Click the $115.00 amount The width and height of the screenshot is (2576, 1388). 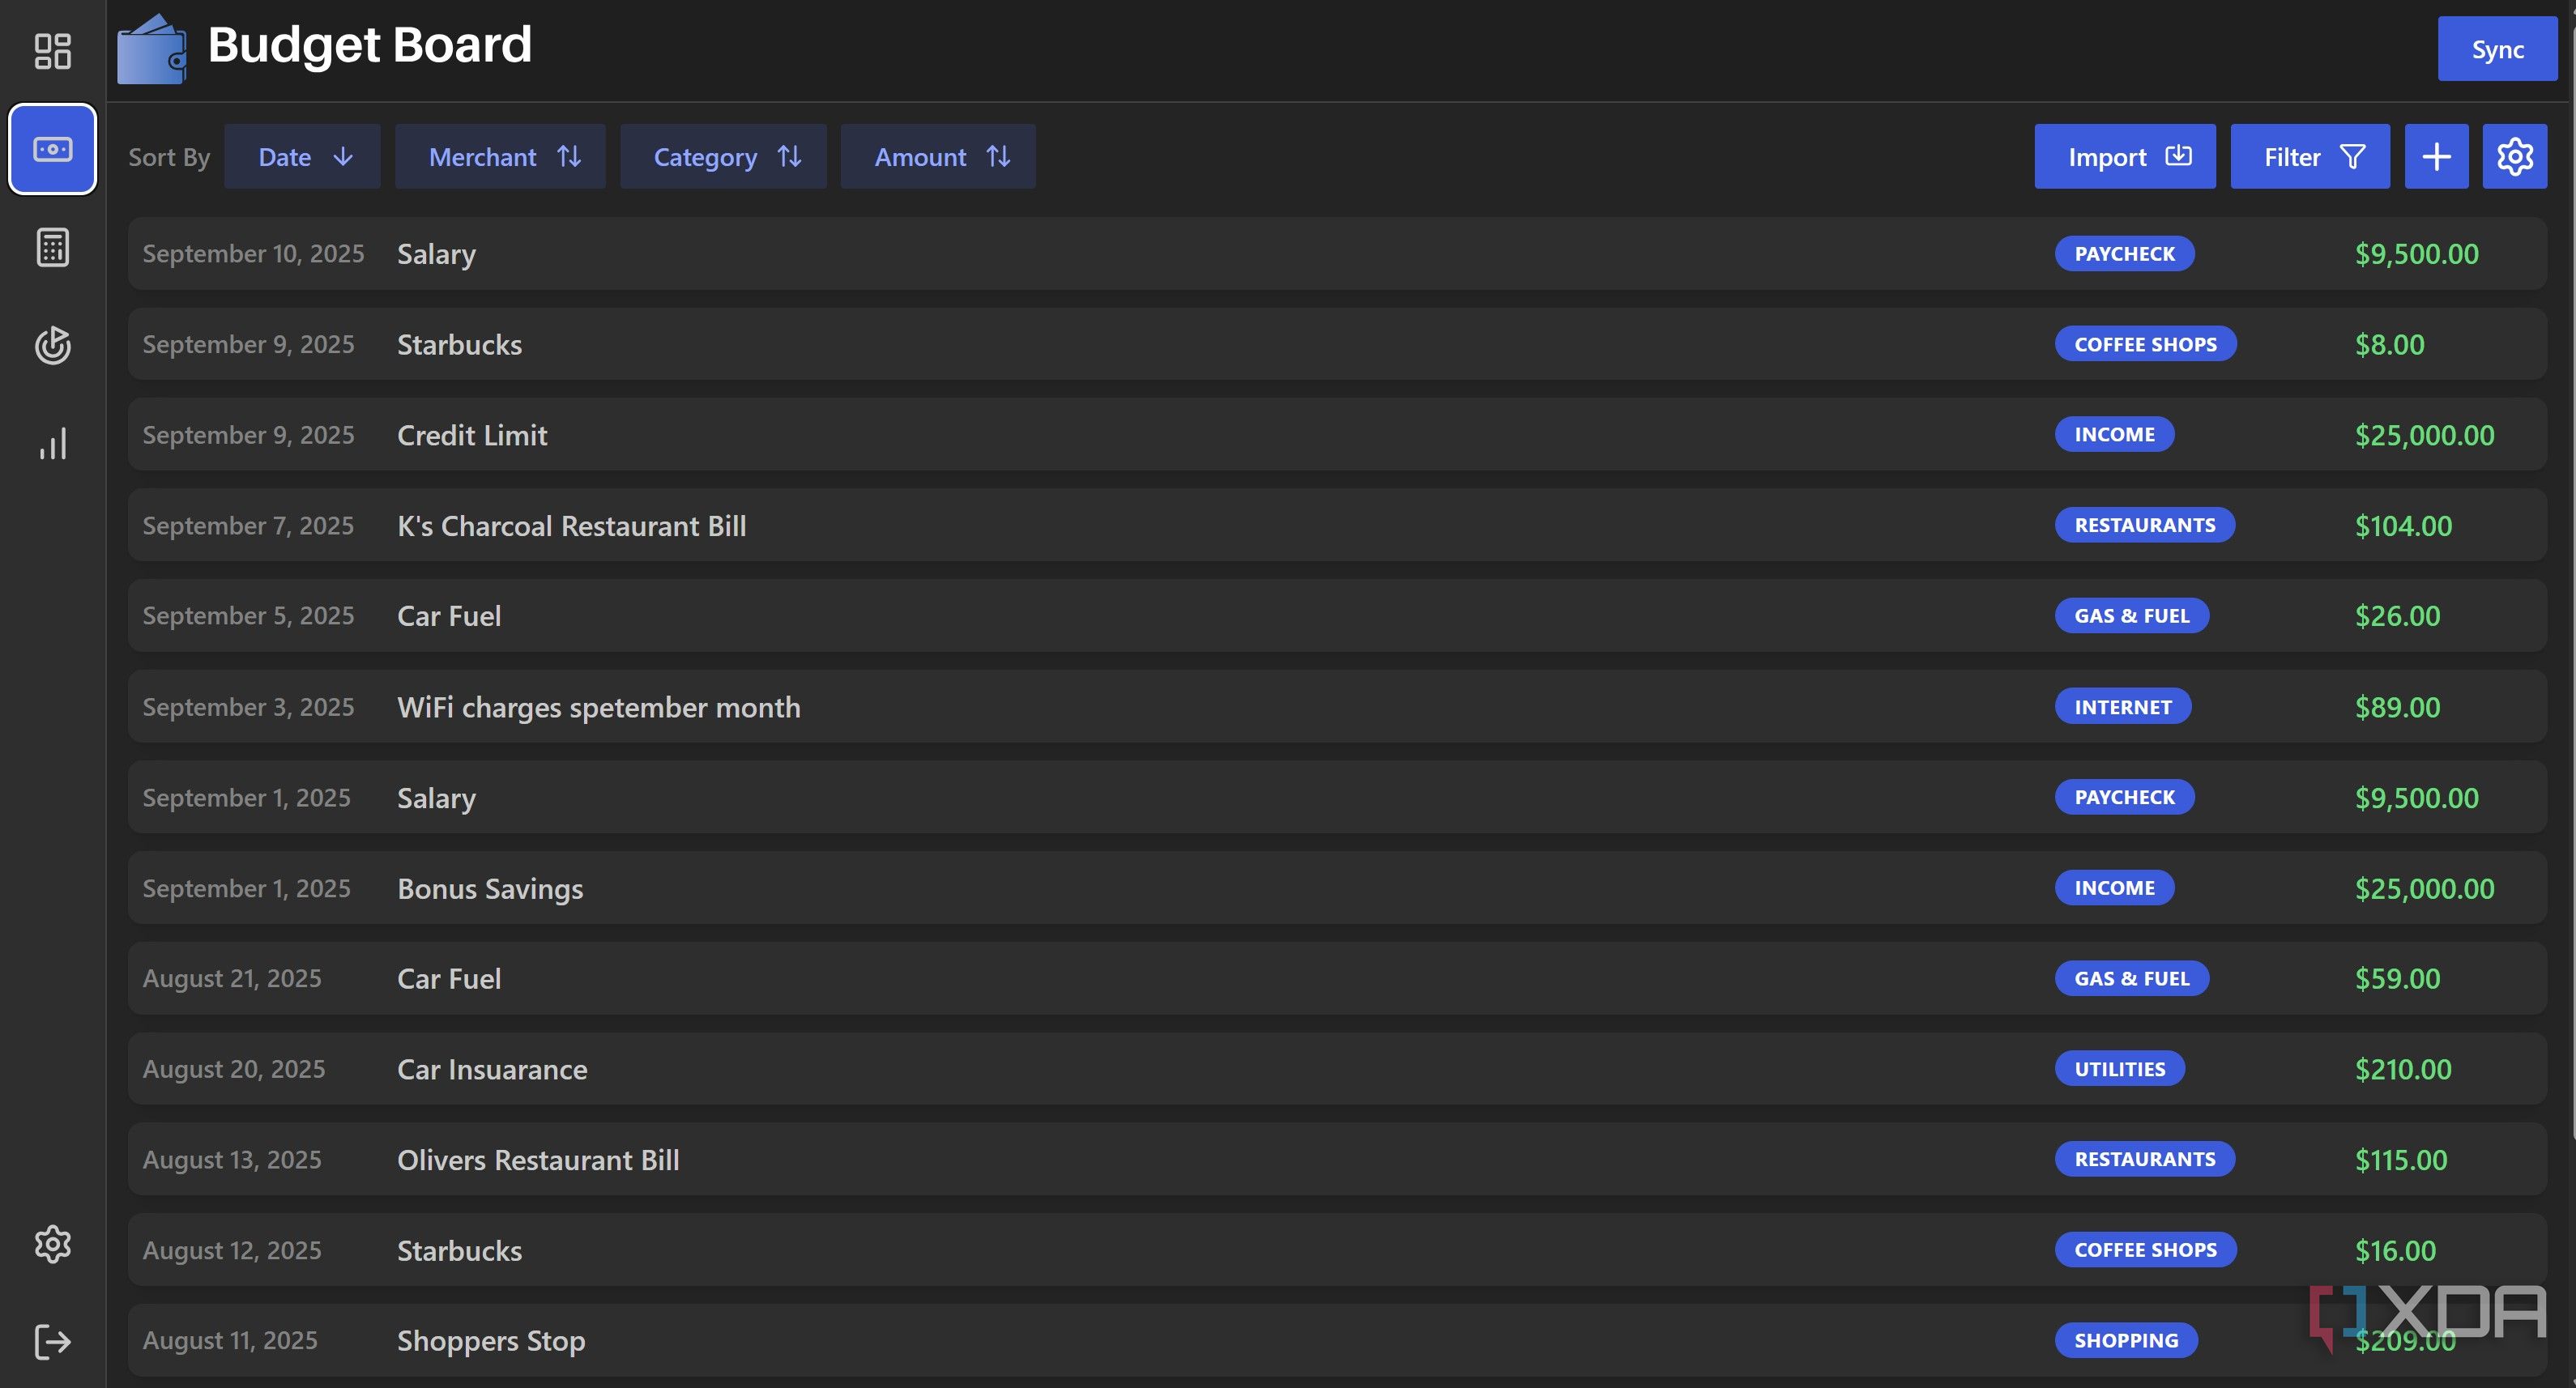(x=2401, y=1160)
